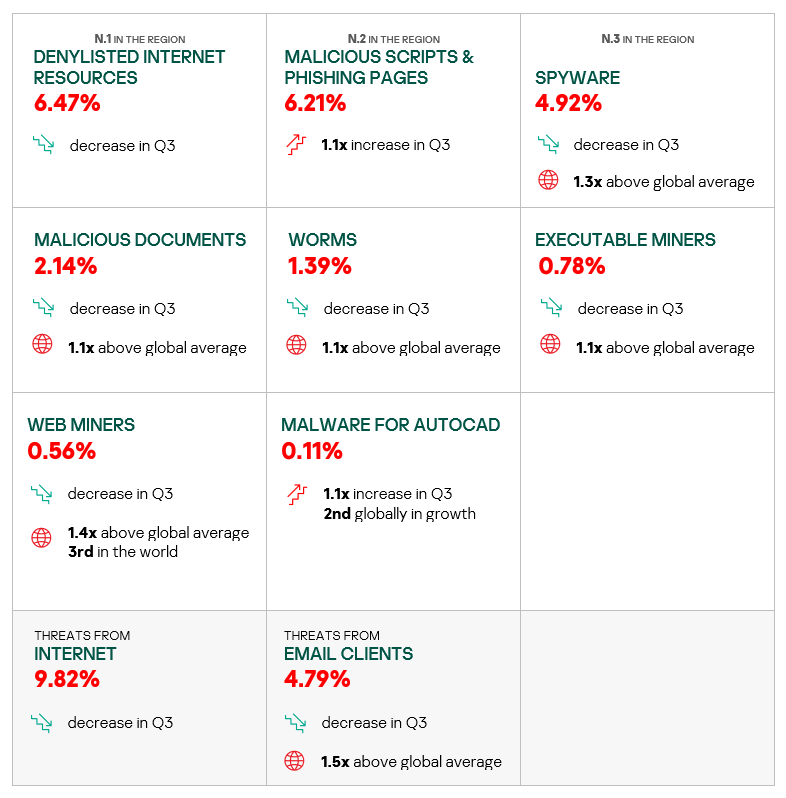Viewport: 786px width, 798px height.
Task: Select the decrease arrow under Email Clients
Action: (x=294, y=722)
